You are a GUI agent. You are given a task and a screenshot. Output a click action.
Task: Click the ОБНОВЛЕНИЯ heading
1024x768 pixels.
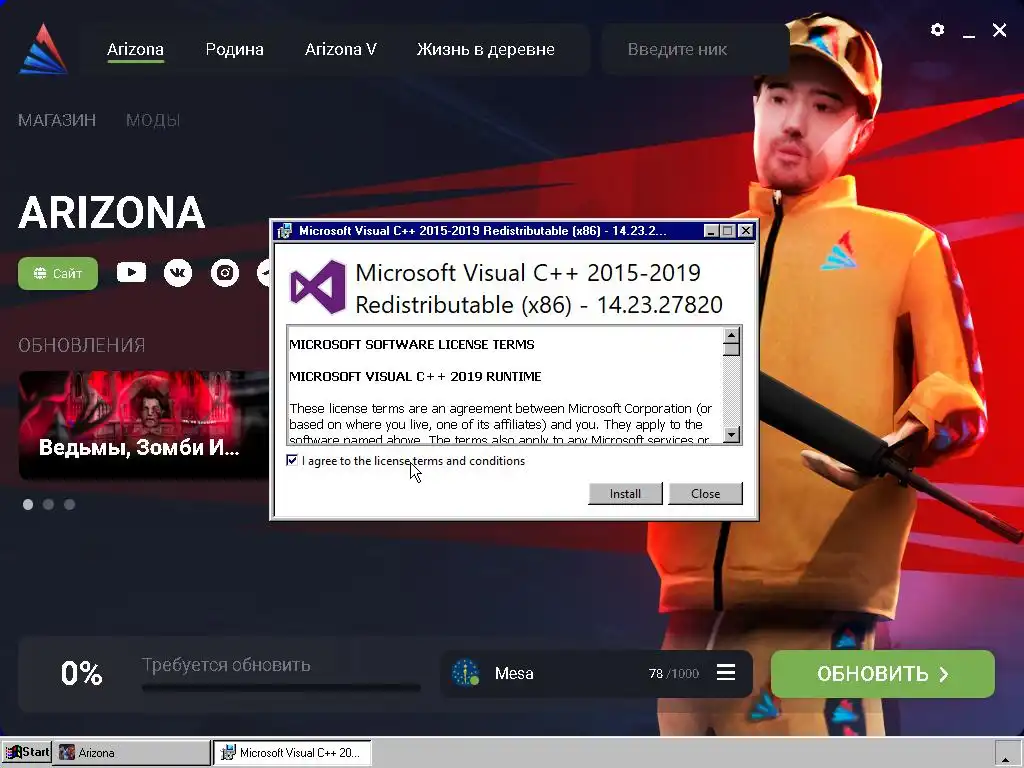click(82, 345)
